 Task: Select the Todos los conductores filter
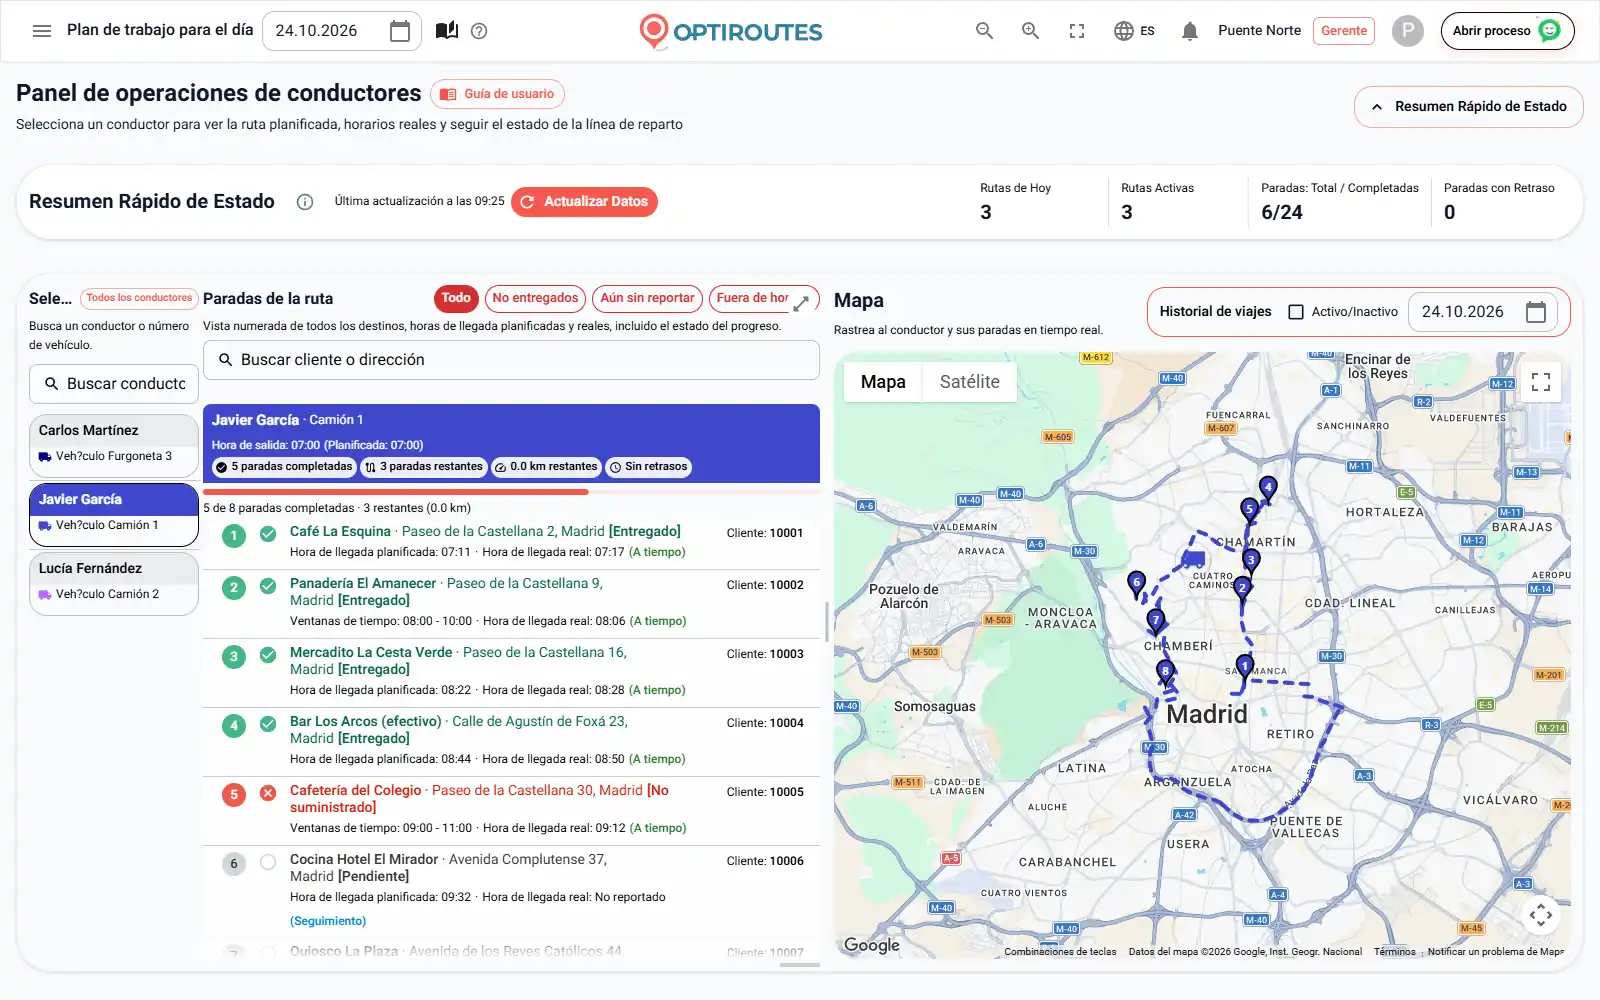139,298
